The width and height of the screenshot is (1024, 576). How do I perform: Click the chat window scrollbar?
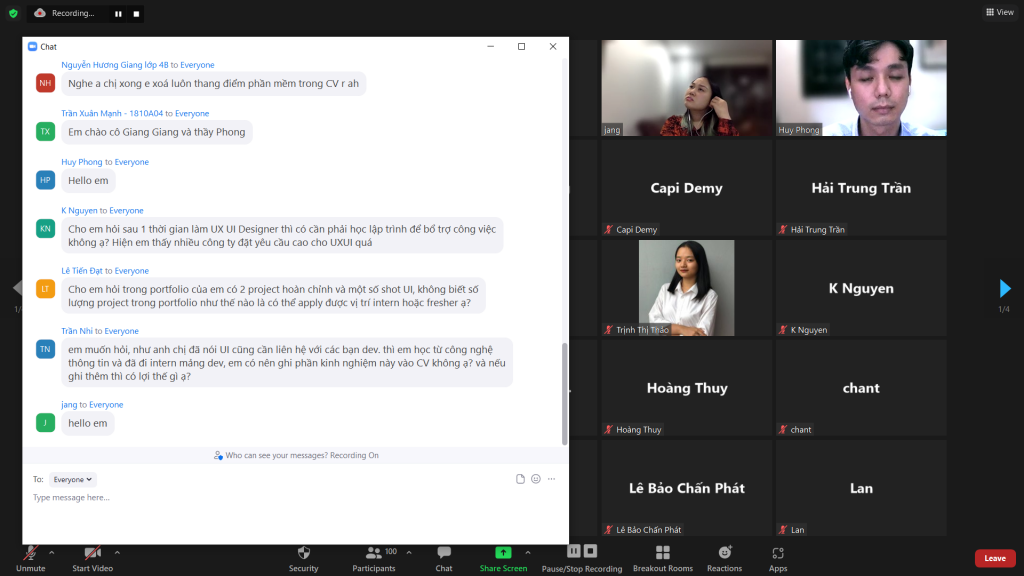564,394
